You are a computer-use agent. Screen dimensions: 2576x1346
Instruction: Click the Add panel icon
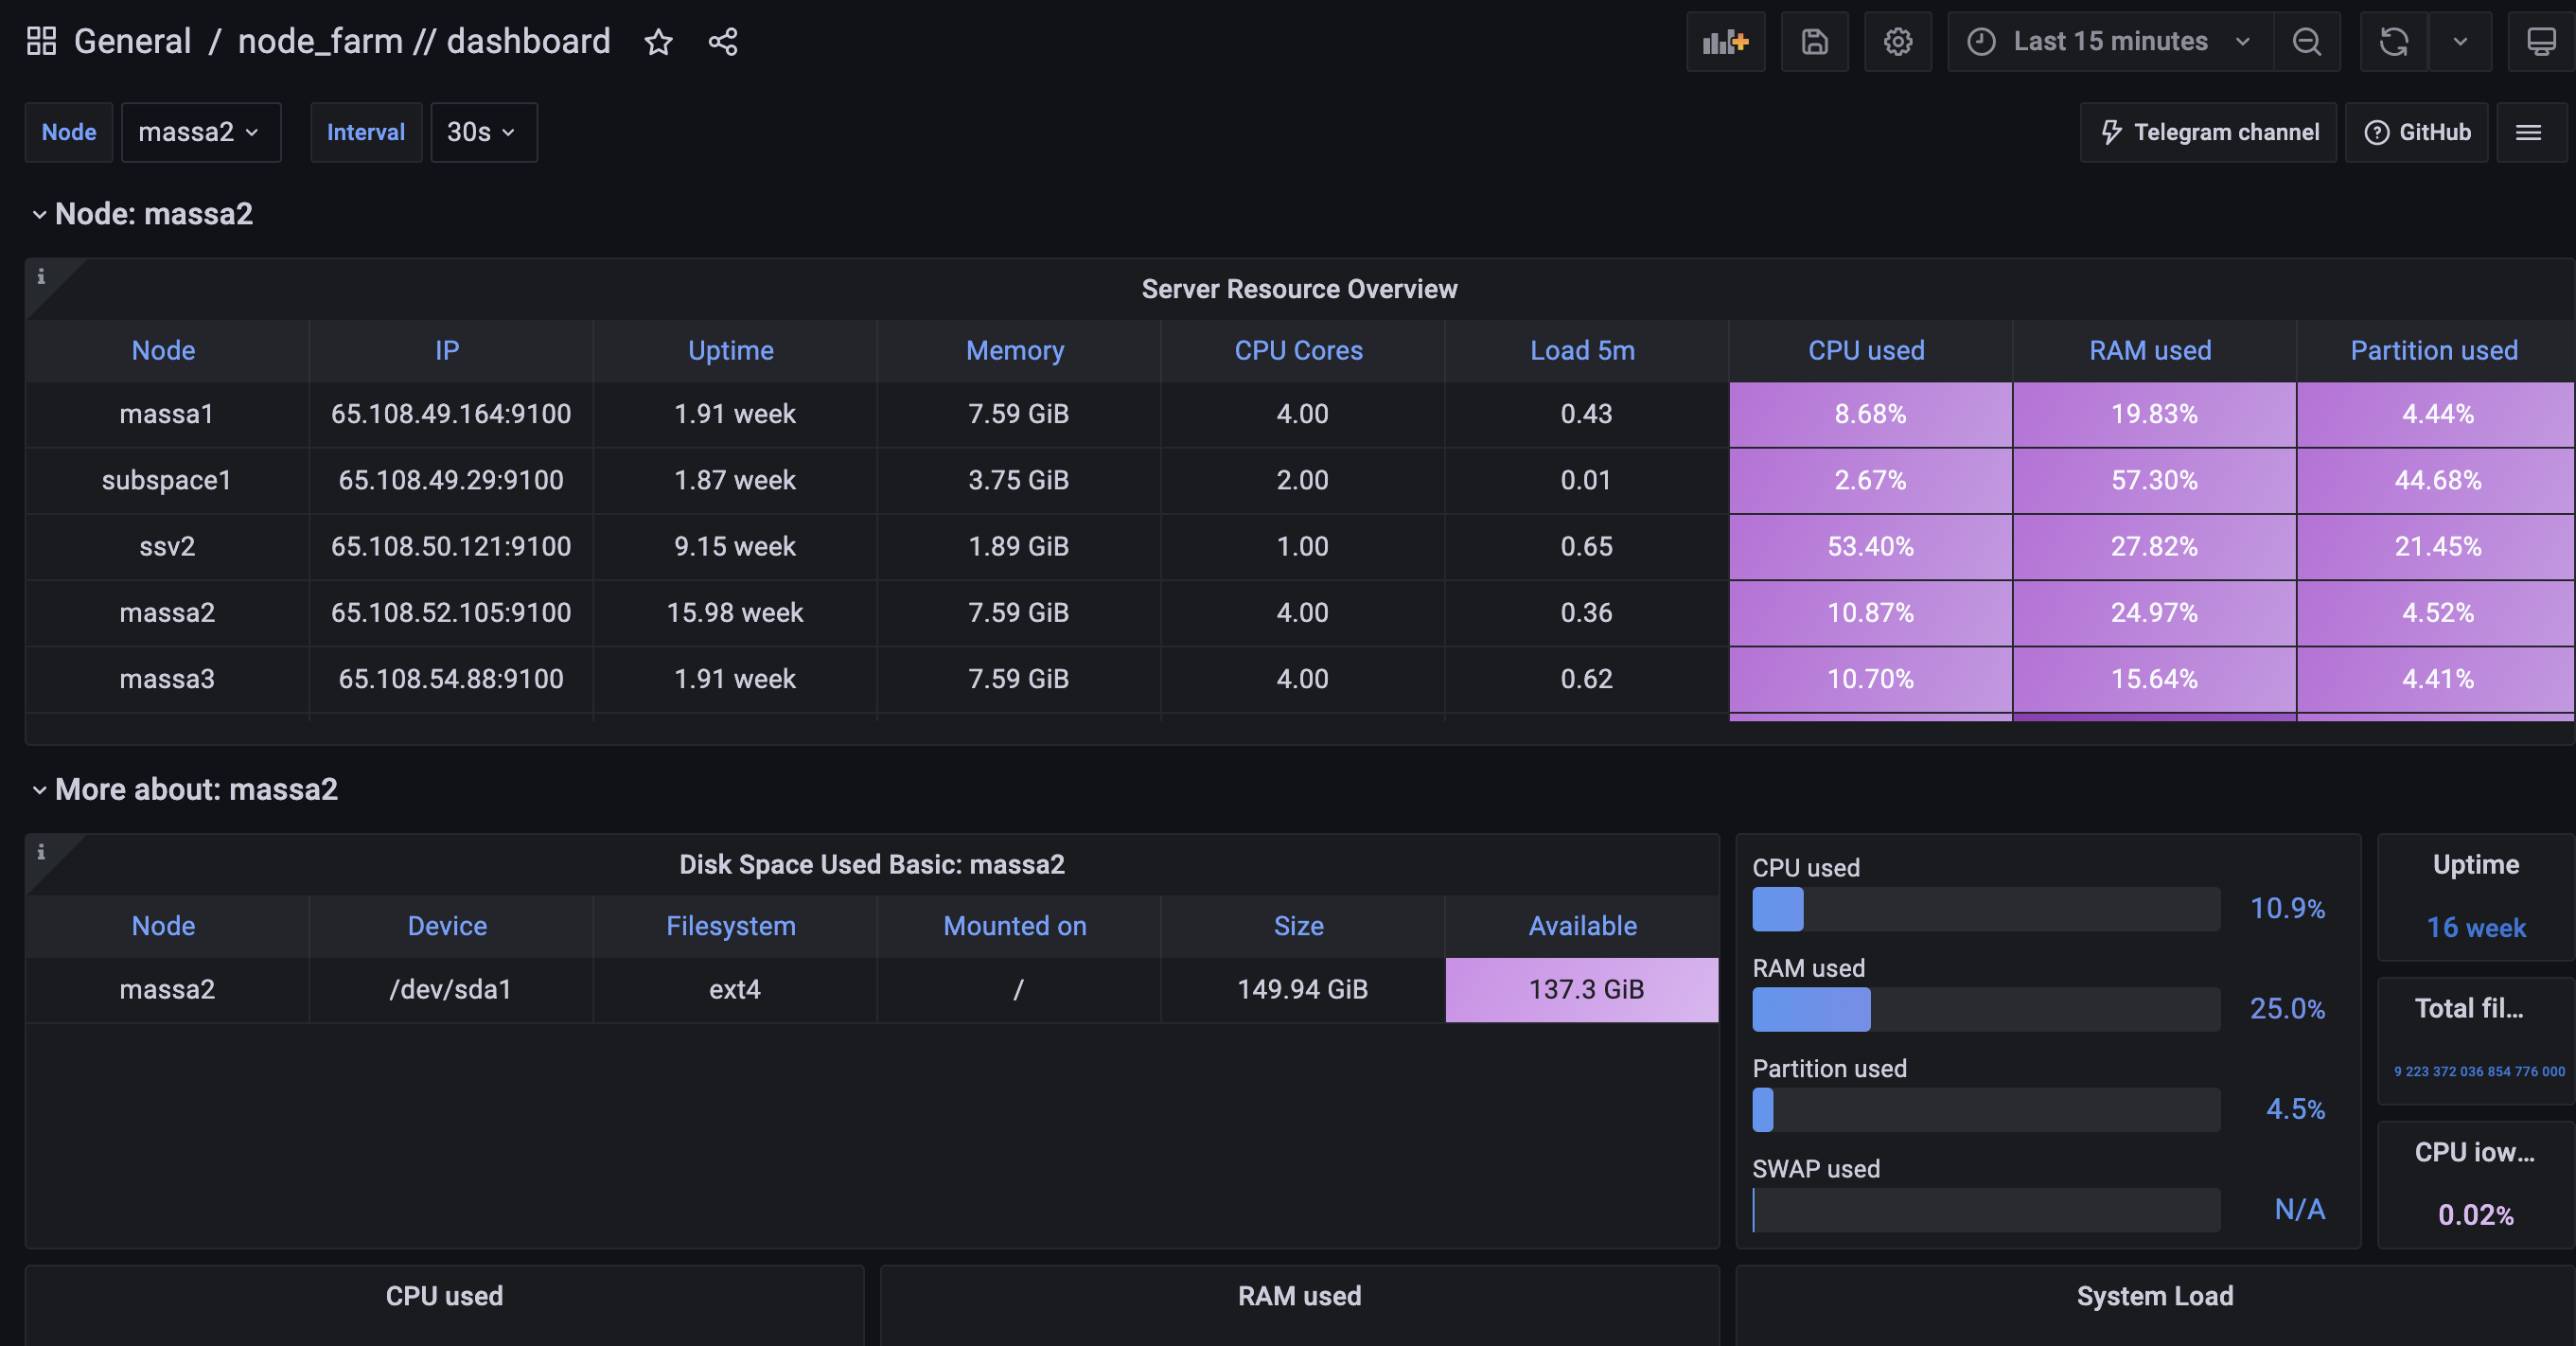(1725, 42)
